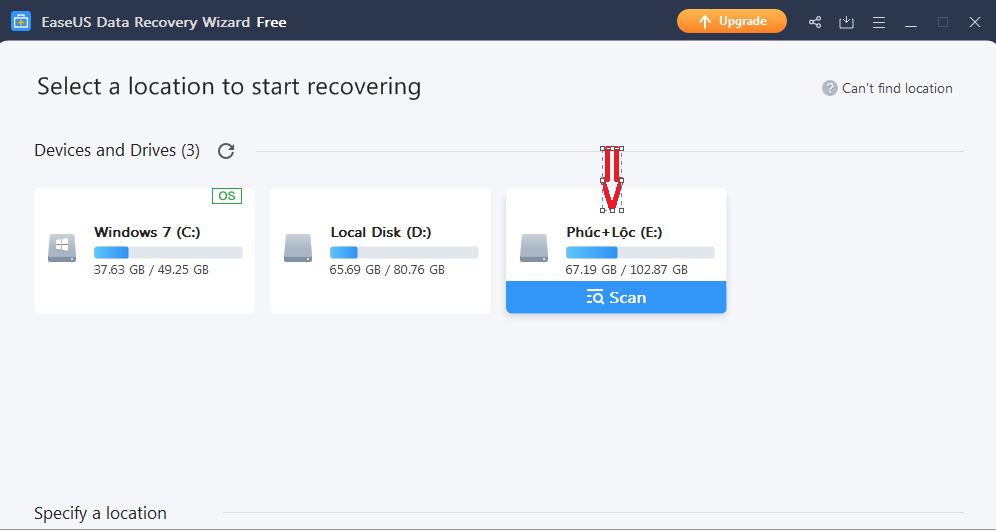996x531 pixels.
Task: Click the D: drive usage bar
Action: [x=404, y=252]
